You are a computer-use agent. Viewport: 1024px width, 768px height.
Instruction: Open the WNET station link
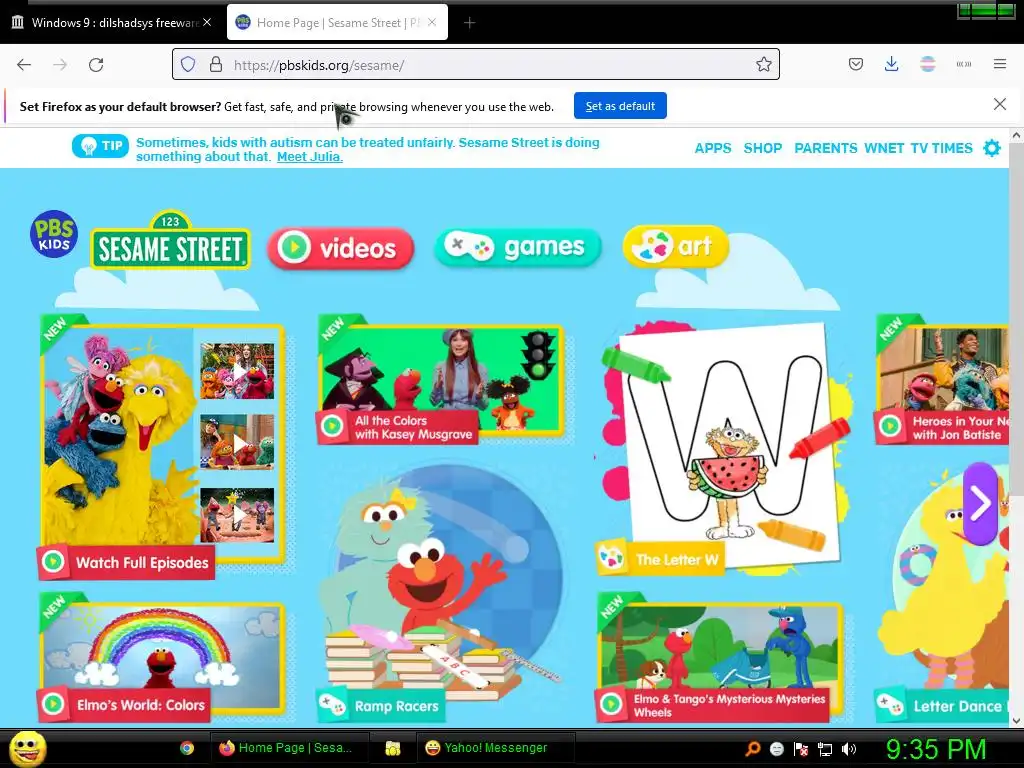[x=884, y=148]
